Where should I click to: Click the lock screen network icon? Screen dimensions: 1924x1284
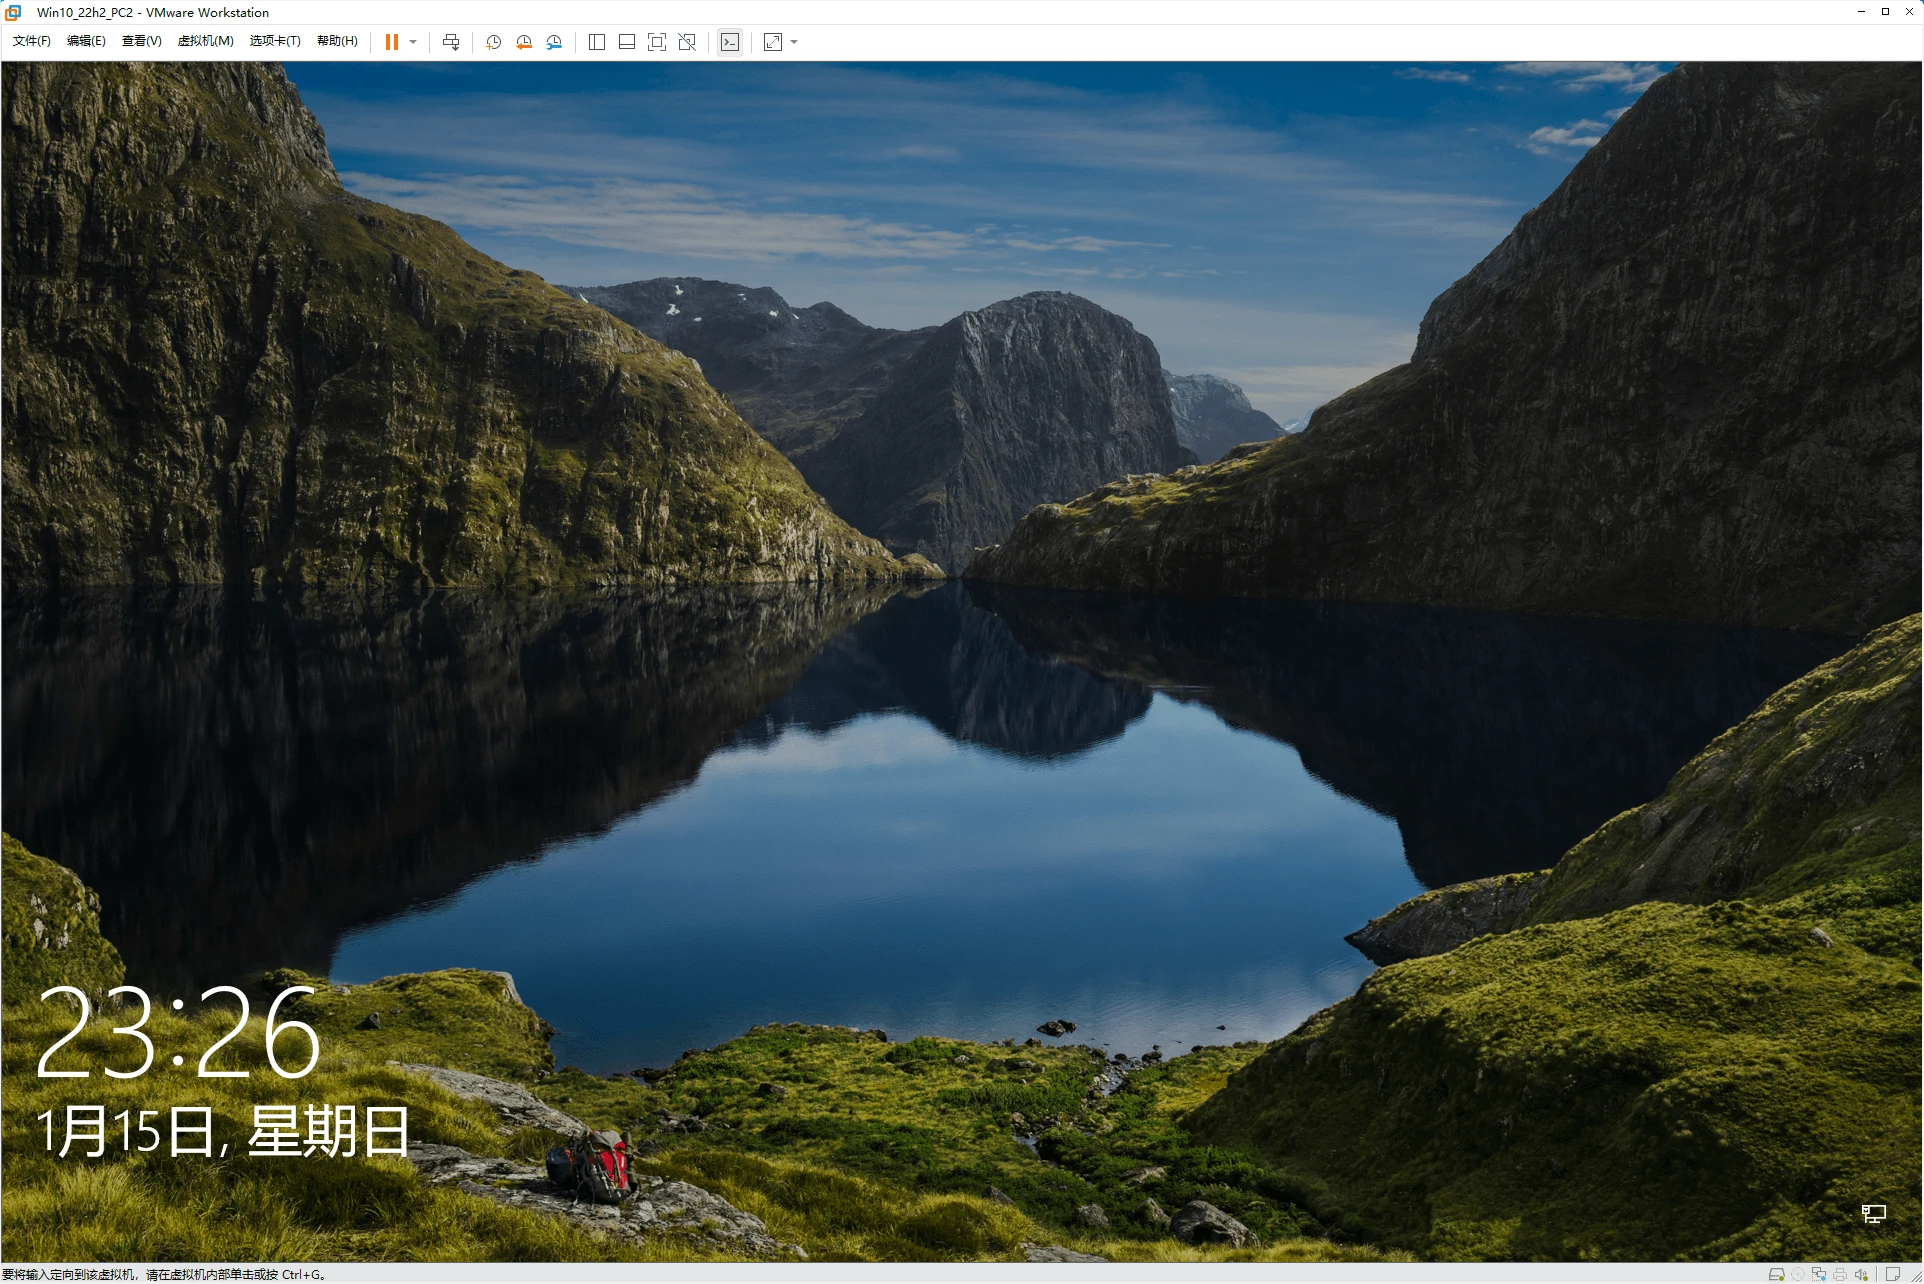coord(1873,1213)
